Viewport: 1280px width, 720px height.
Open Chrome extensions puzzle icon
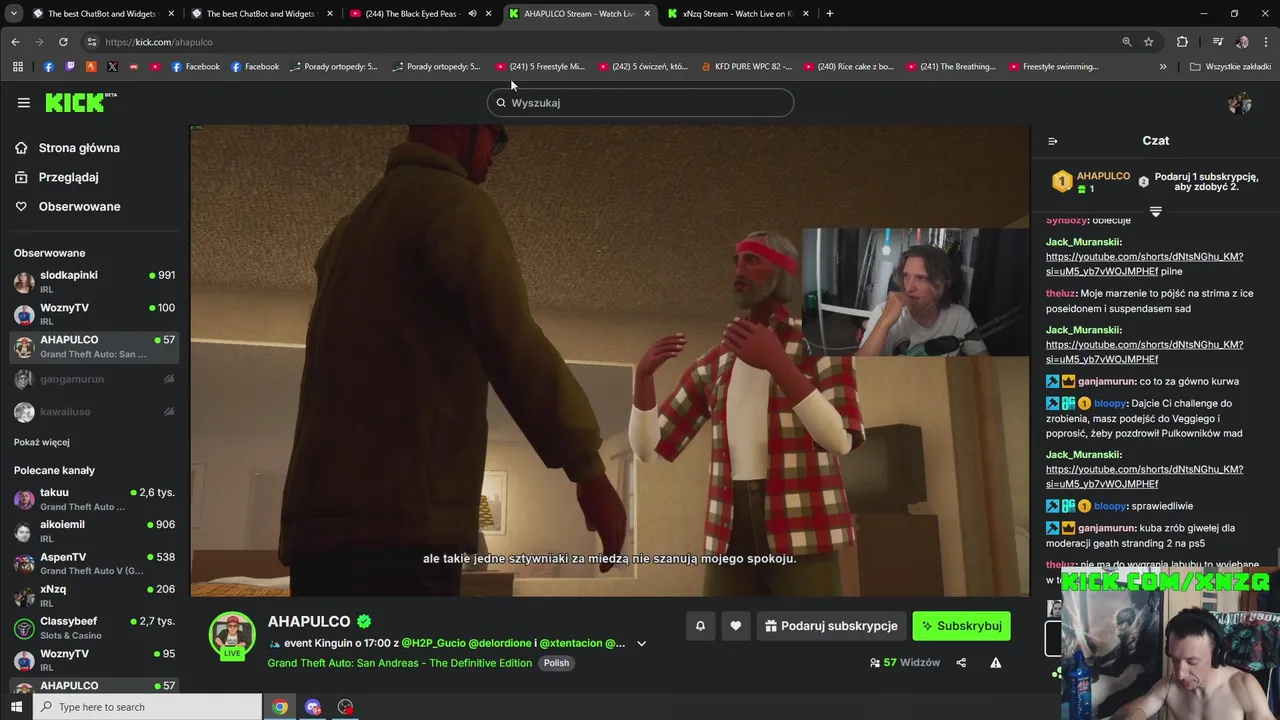click(1182, 42)
